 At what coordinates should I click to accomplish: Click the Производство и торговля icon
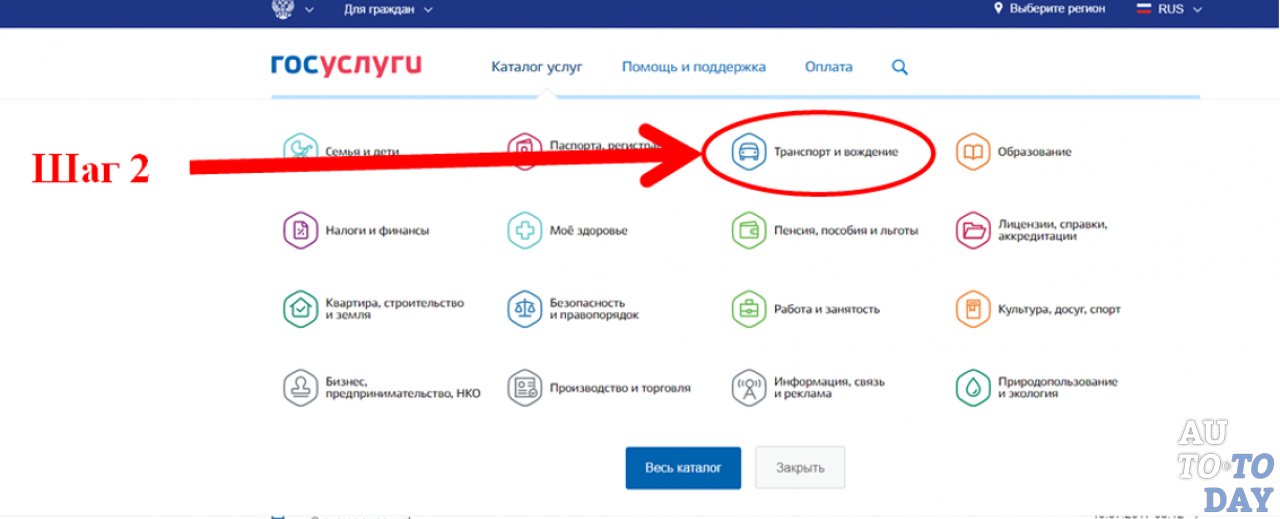[x=524, y=388]
